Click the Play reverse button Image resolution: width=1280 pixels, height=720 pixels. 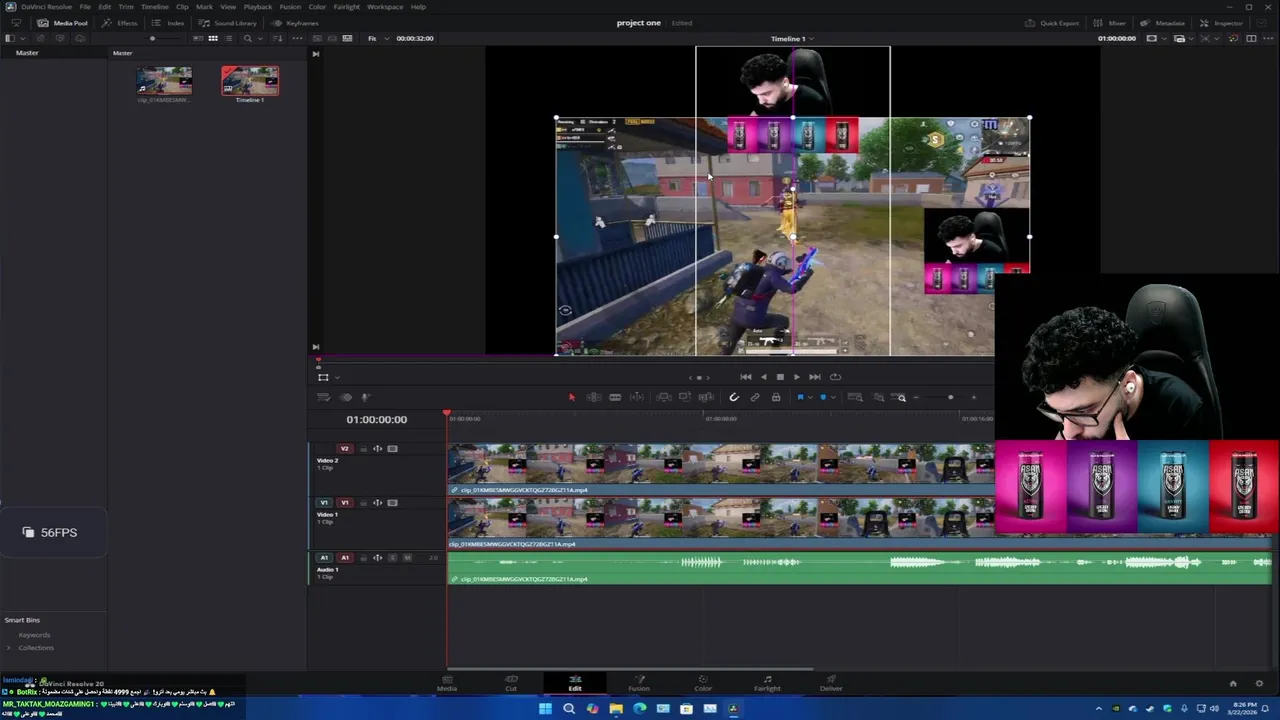pyautogui.click(x=763, y=377)
